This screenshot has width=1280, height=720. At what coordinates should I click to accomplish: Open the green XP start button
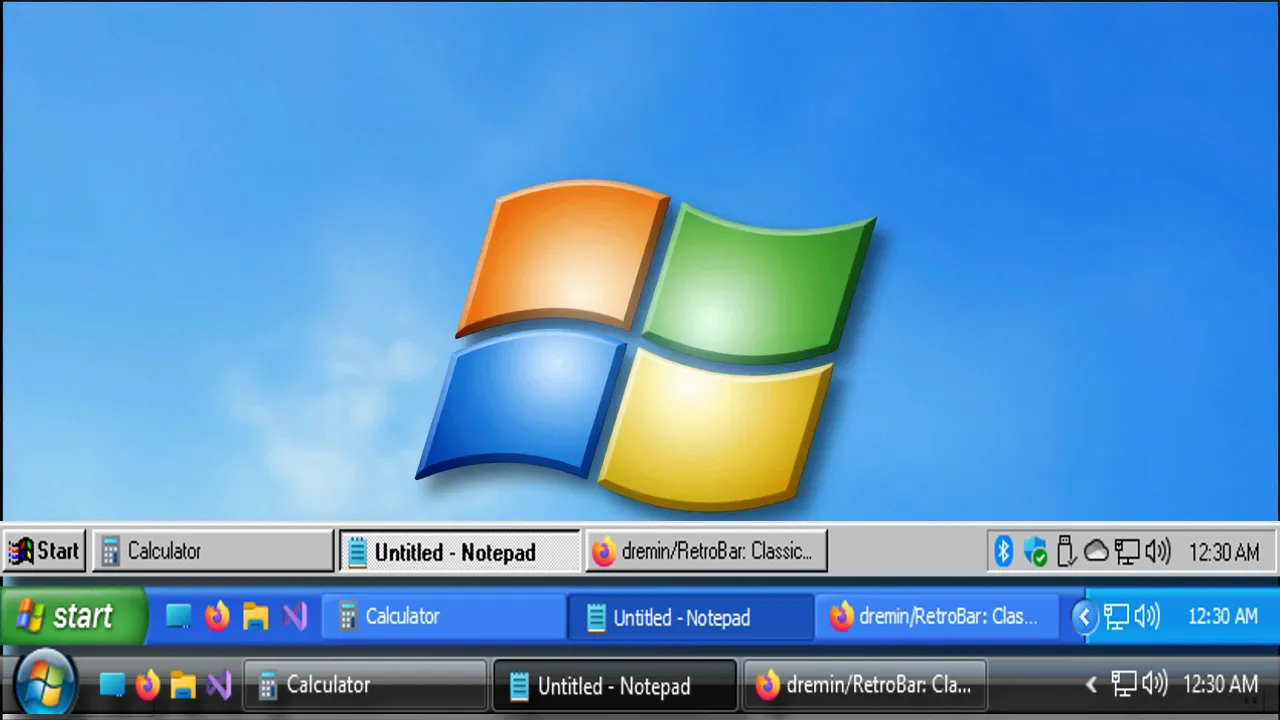click(x=73, y=616)
